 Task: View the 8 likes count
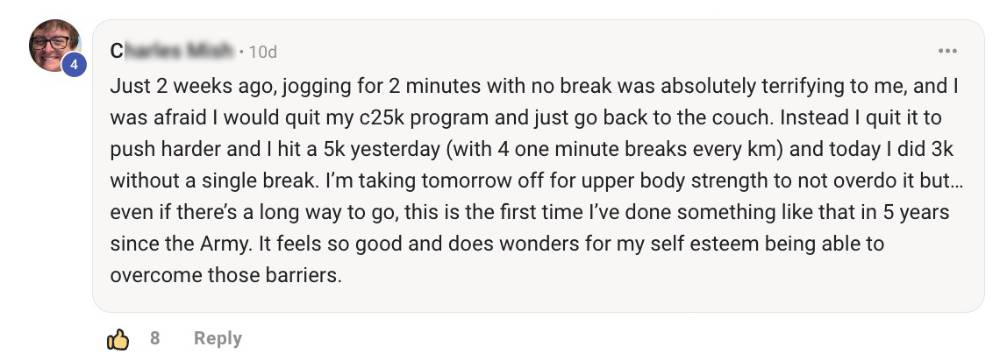(x=155, y=338)
